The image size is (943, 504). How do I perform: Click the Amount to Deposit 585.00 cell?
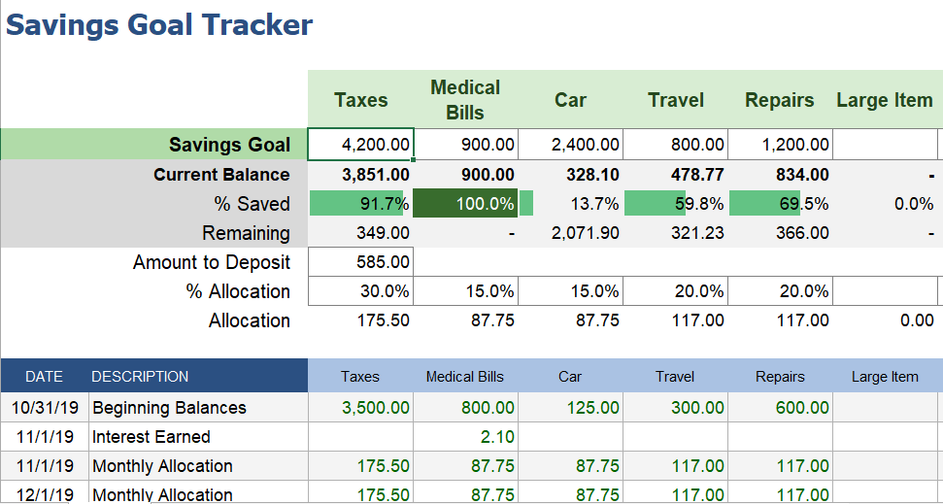(361, 263)
